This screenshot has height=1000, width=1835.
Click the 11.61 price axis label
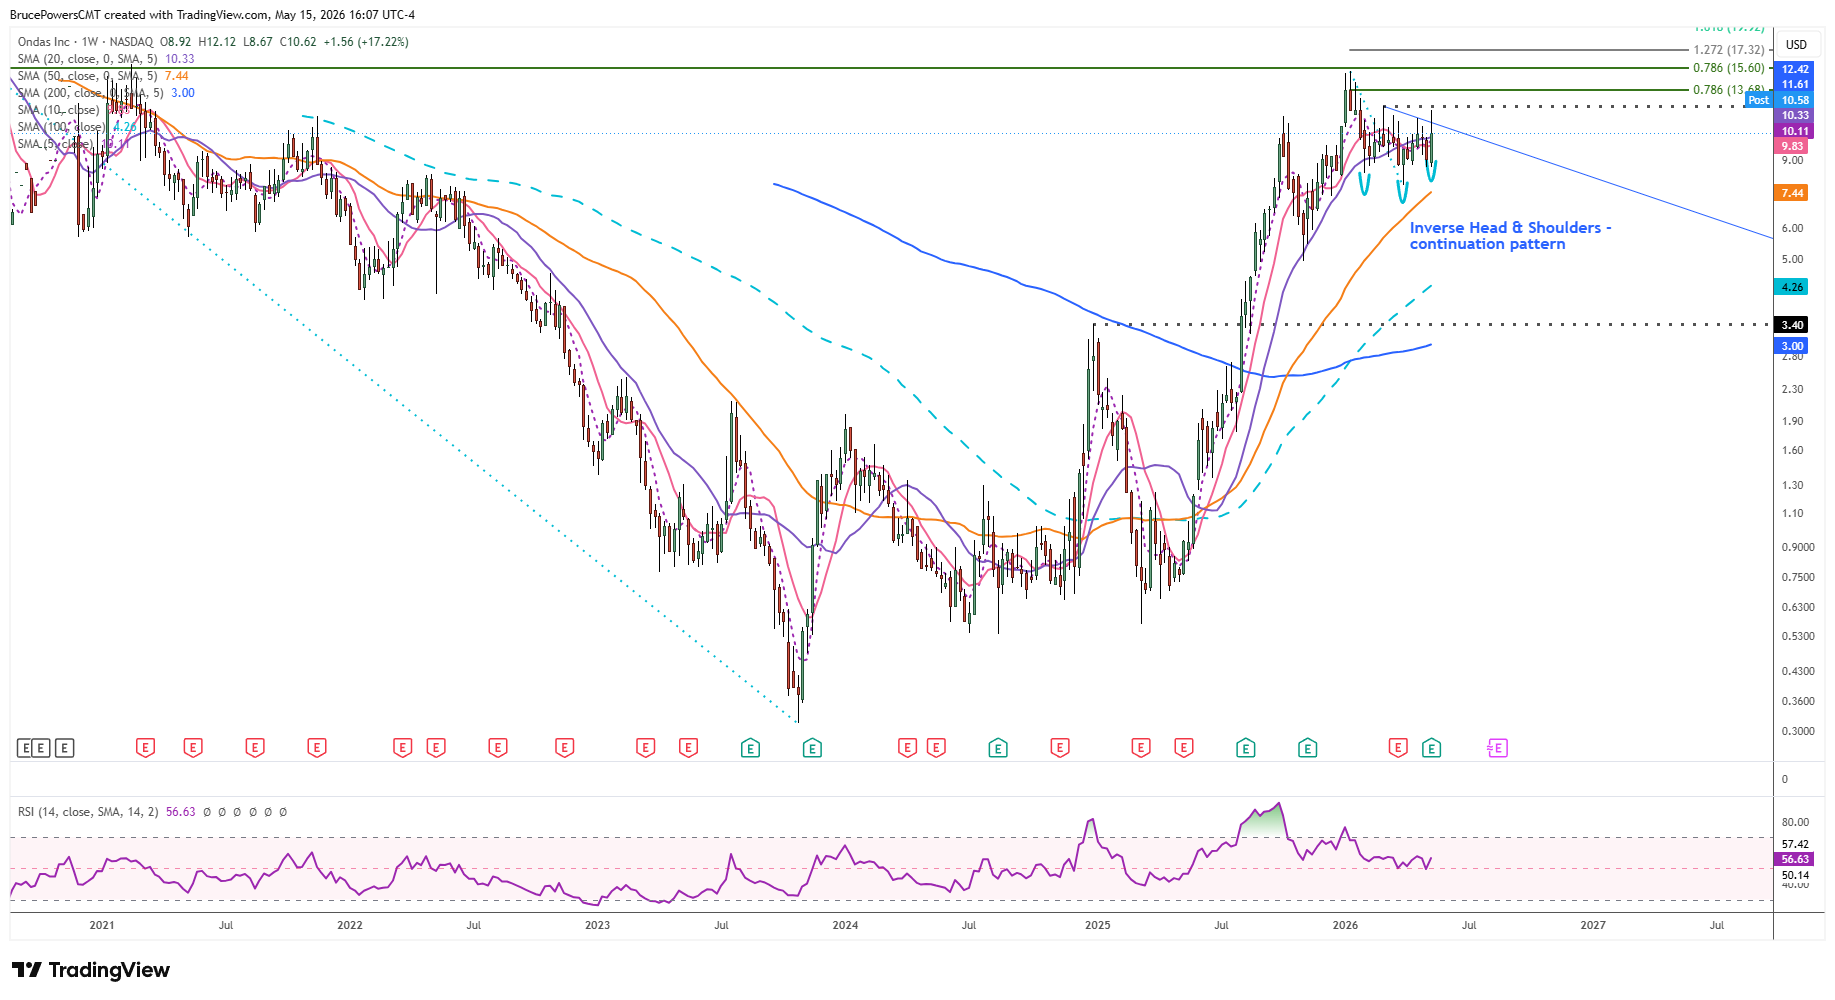tap(1795, 84)
